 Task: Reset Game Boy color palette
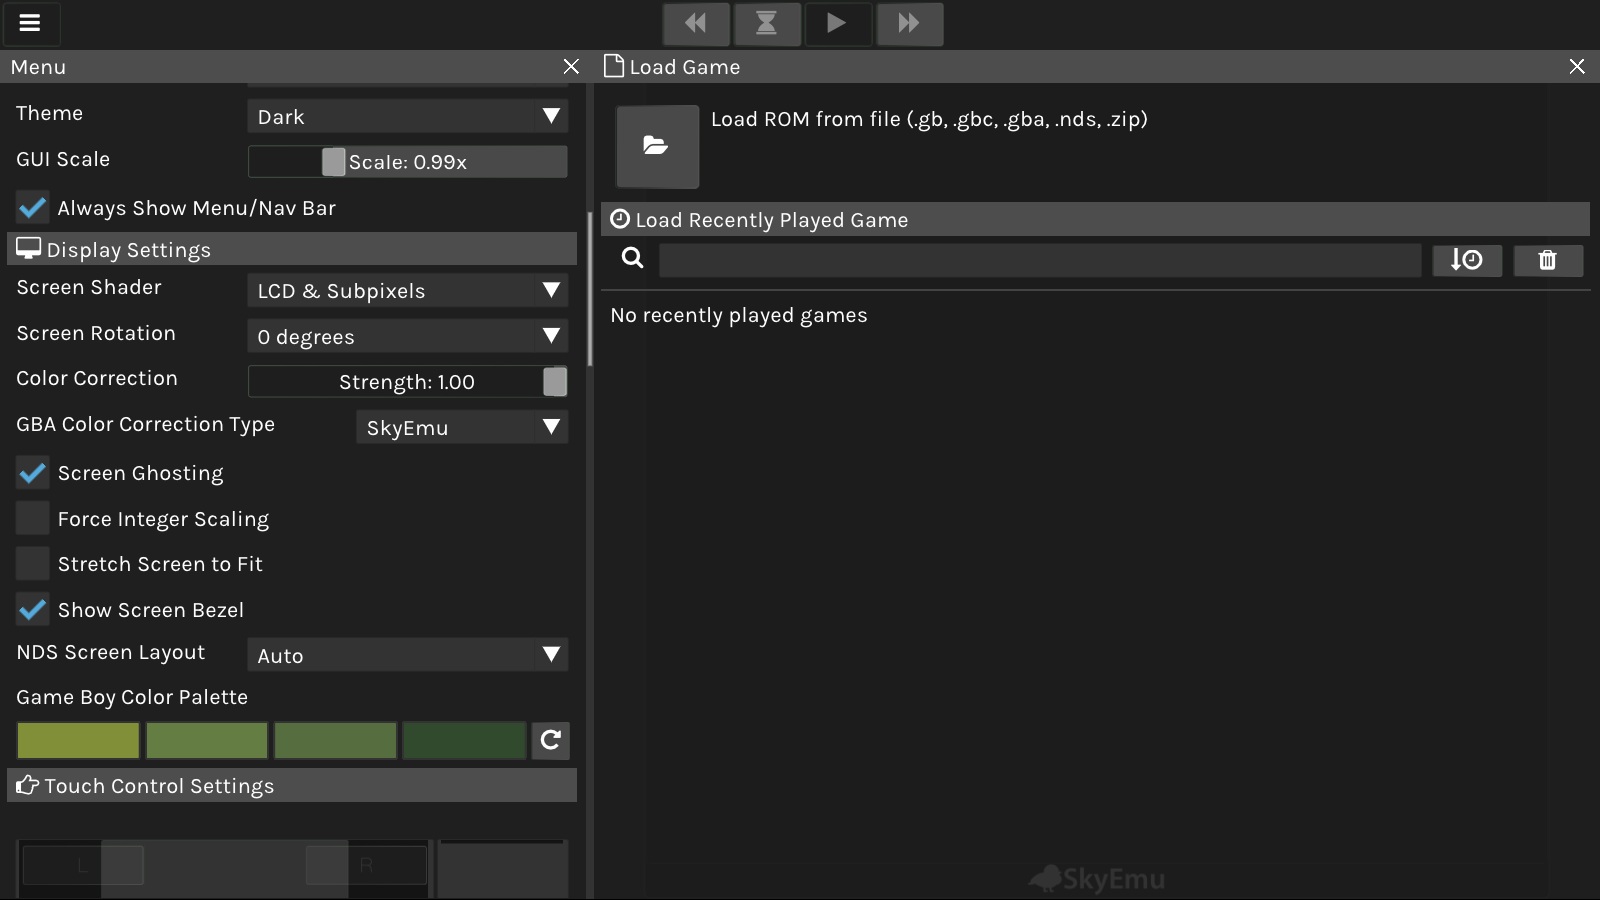click(x=550, y=740)
